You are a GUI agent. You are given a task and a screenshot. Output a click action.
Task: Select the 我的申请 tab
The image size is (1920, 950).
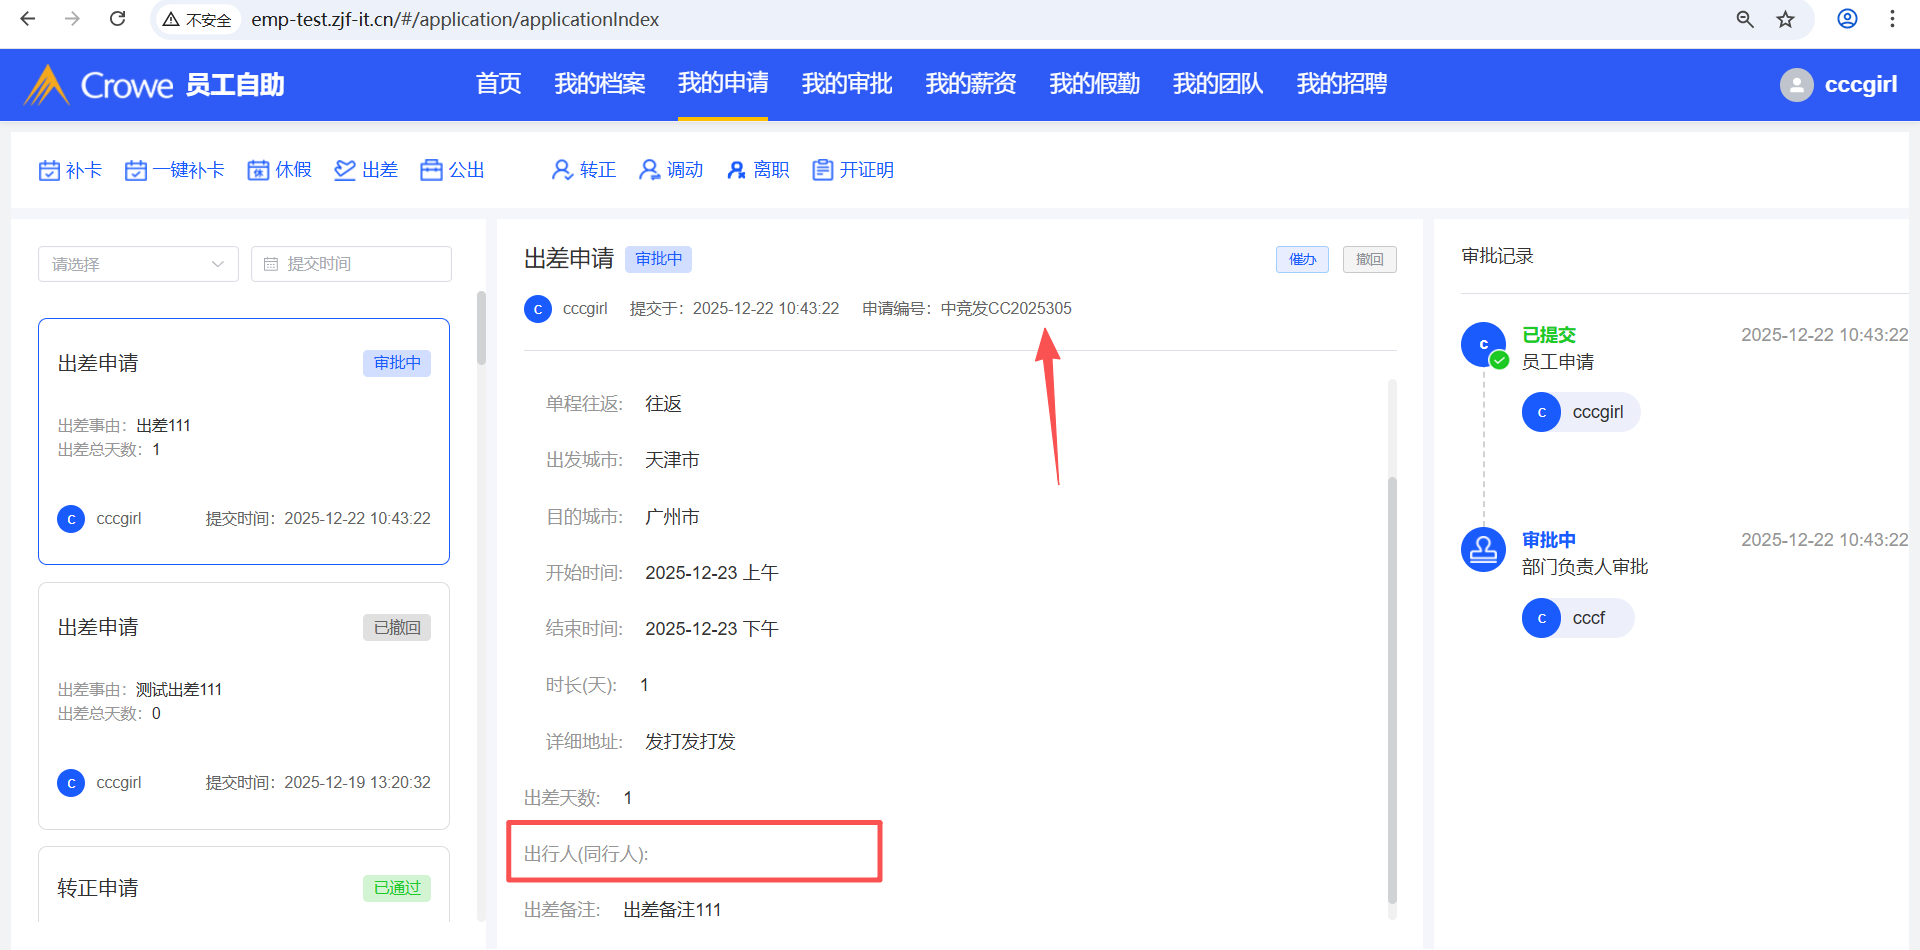coord(723,84)
